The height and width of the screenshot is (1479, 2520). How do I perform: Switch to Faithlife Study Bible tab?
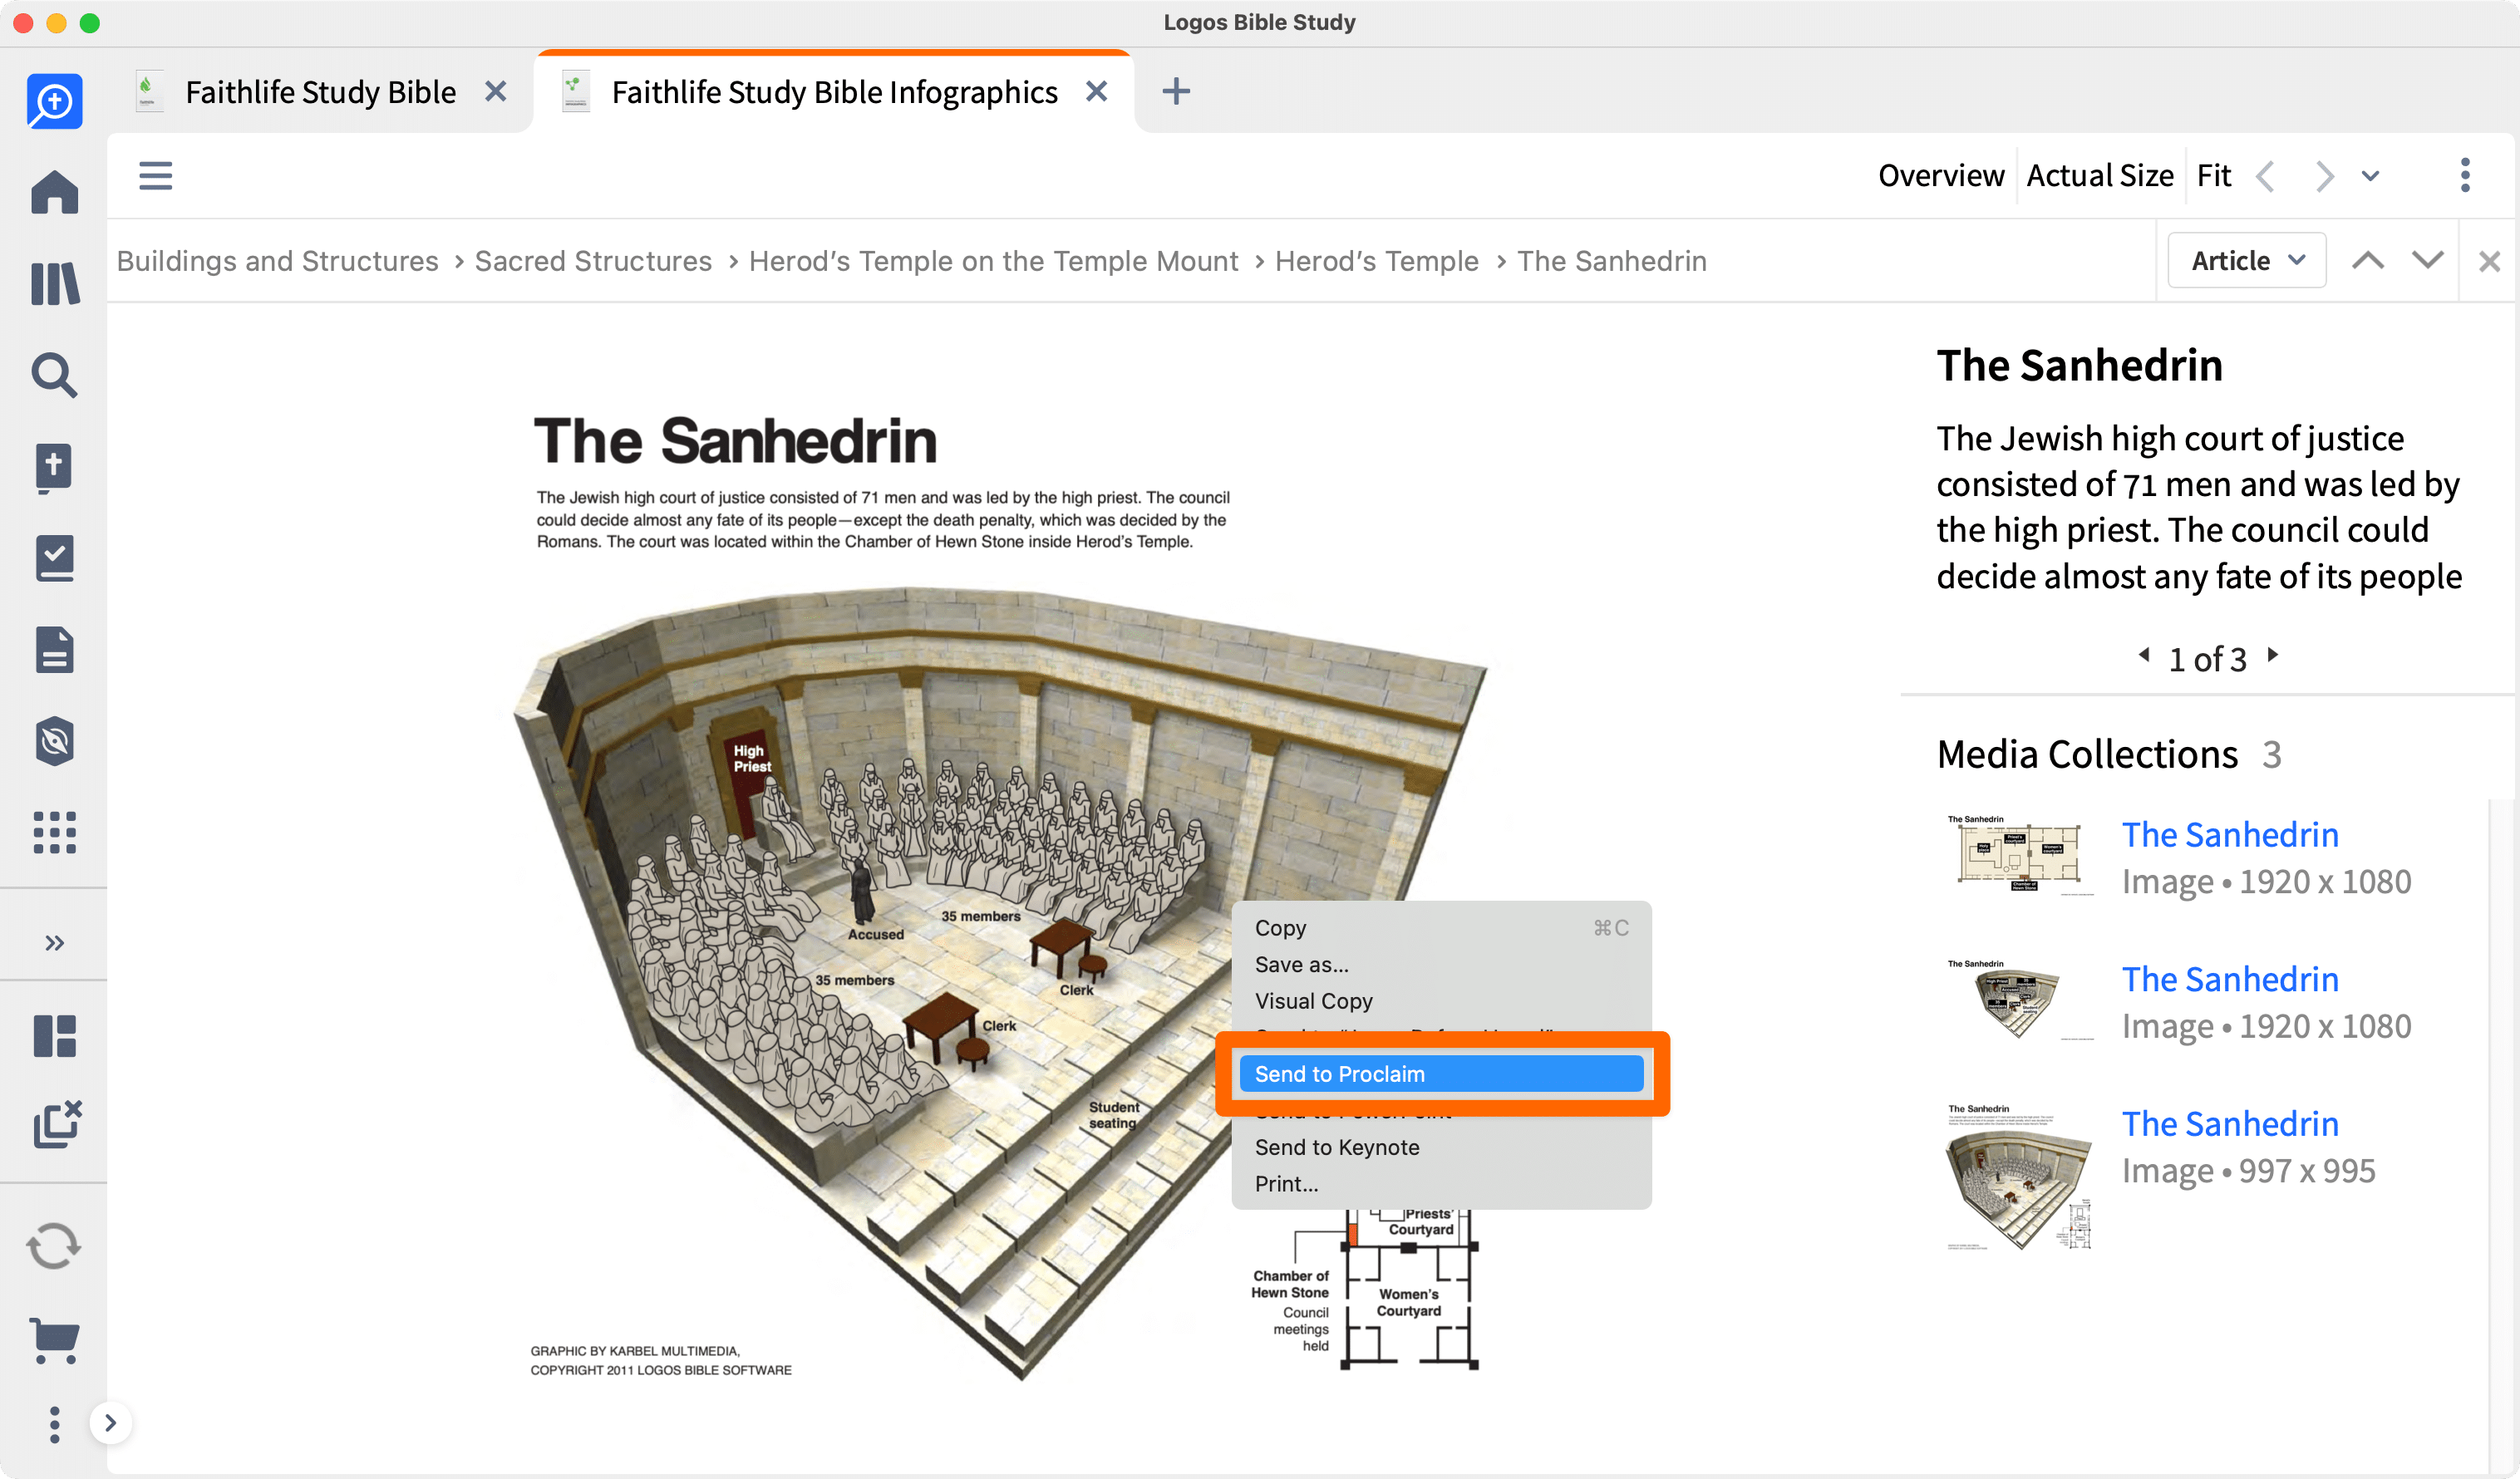320,92
